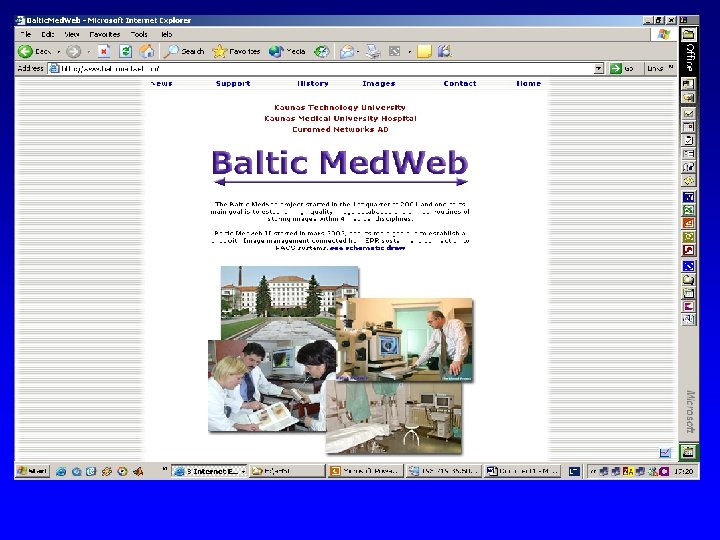Image resolution: width=720 pixels, height=540 pixels.
Task: Click the yellow note toolbar icon
Action: point(424,51)
